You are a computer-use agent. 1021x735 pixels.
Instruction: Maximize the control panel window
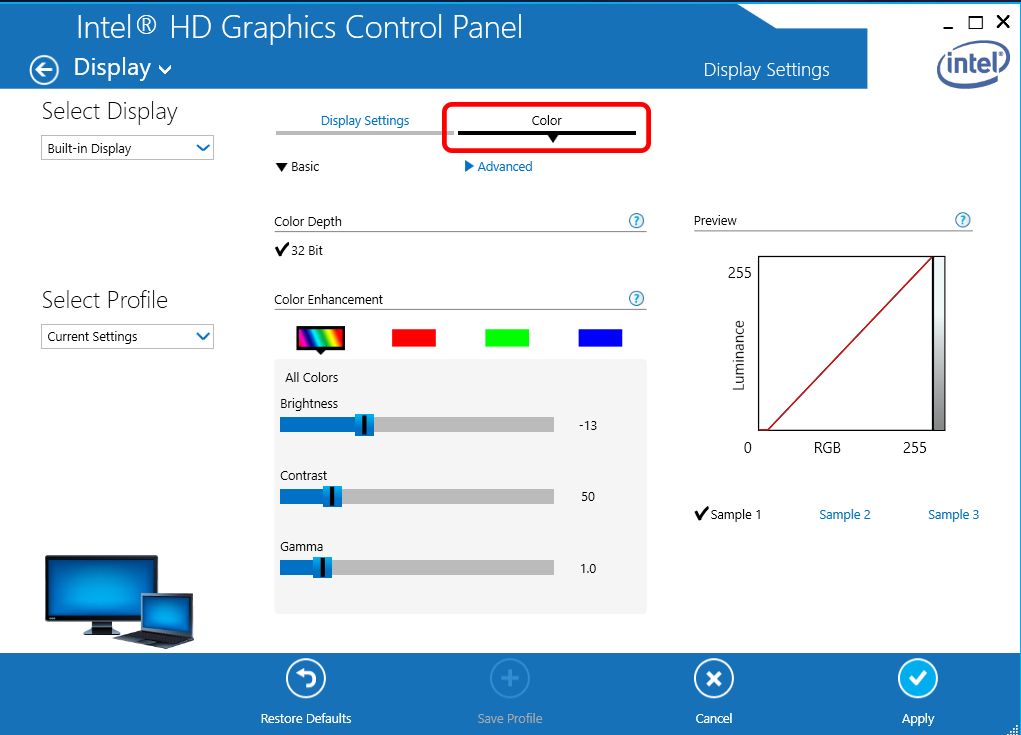pyautogui.click(x=975, y=23)
